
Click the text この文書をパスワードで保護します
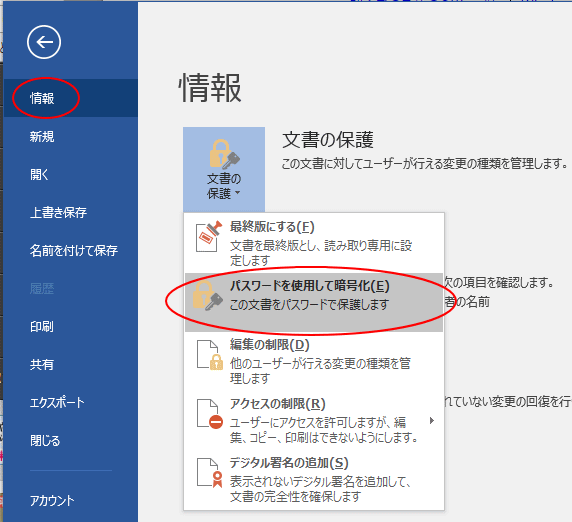pyautogui.click(x=309, y=305)
